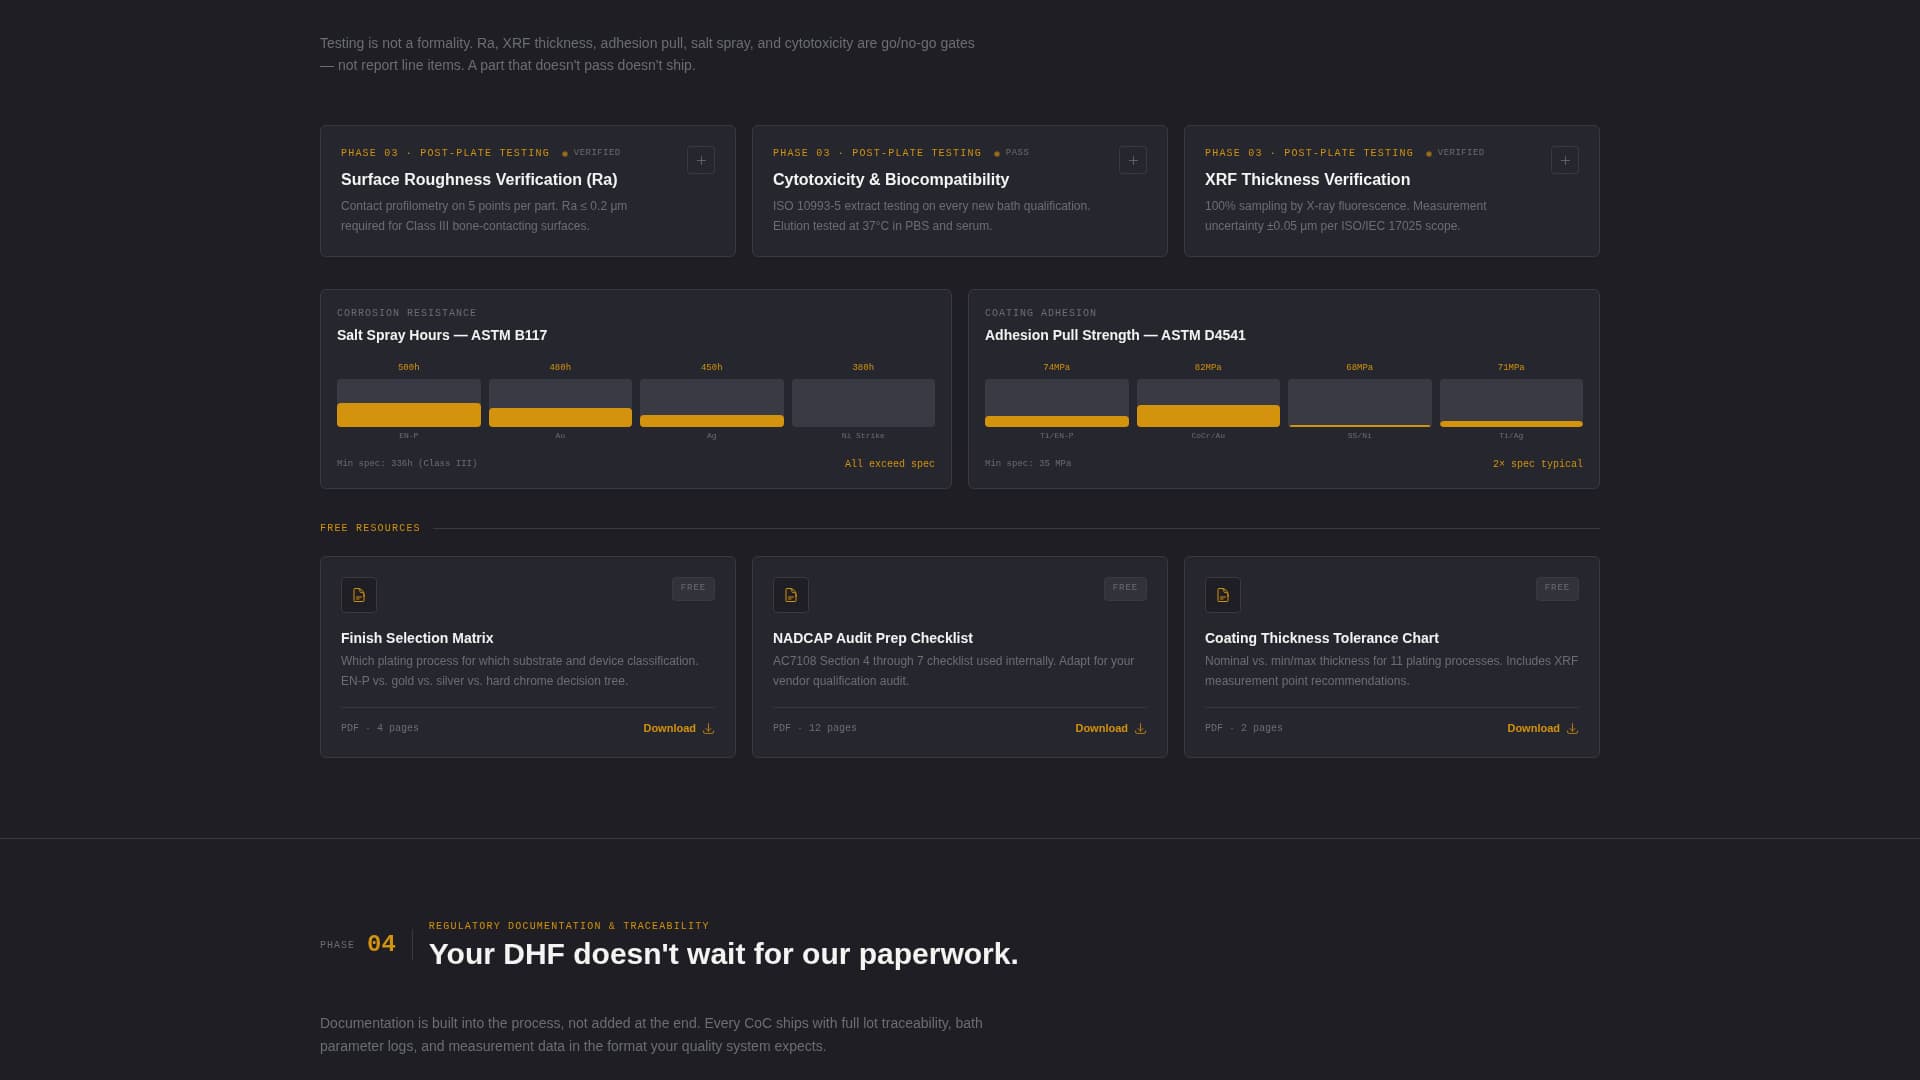Click the VERIFIED status dot on Surface Roughness card

coord(566,152)
